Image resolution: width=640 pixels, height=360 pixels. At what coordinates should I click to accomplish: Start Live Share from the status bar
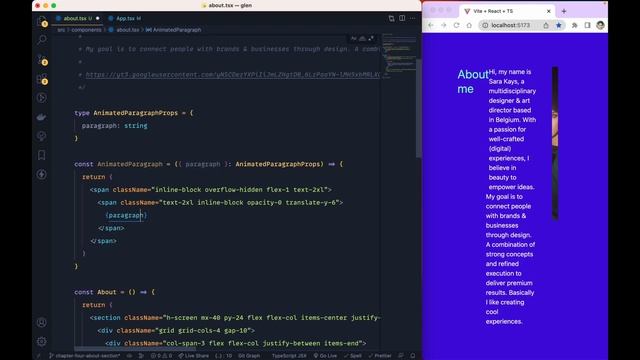(x=193, y=356)
